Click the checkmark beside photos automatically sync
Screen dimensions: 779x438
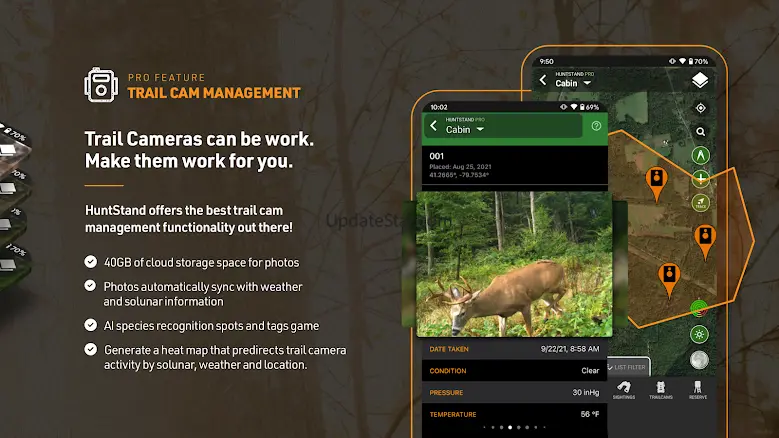[90, 286]
